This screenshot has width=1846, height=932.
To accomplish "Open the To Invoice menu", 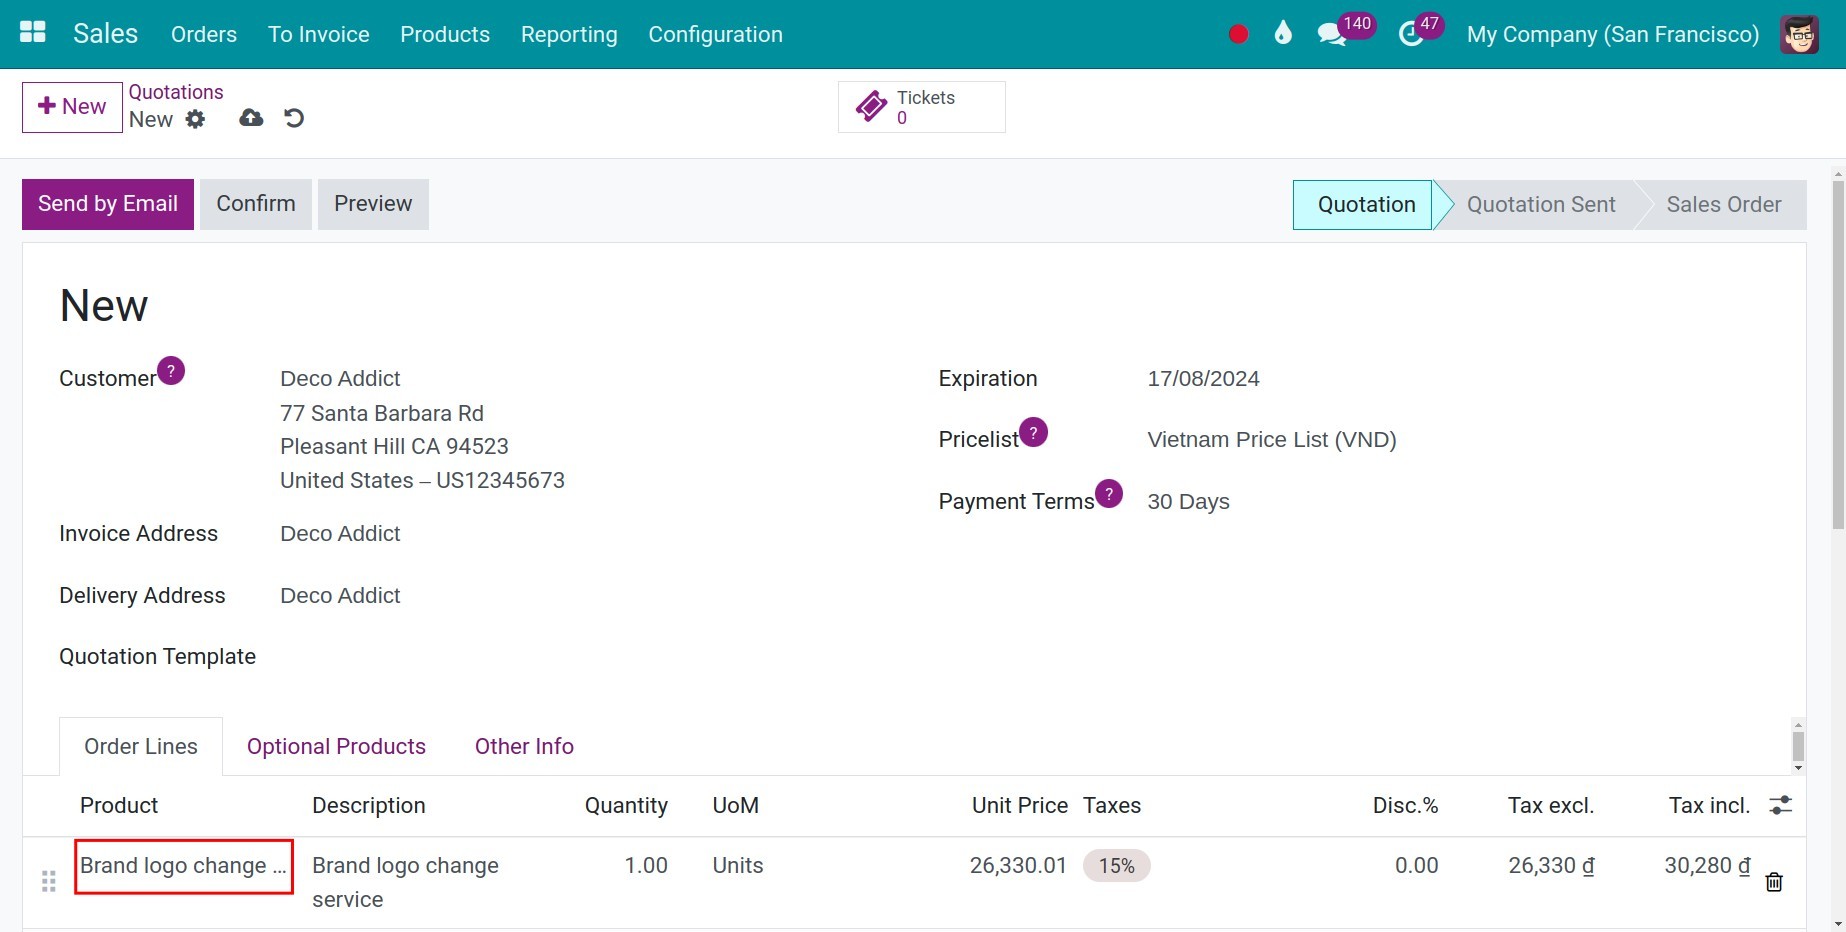I will (x=319, y=34).
